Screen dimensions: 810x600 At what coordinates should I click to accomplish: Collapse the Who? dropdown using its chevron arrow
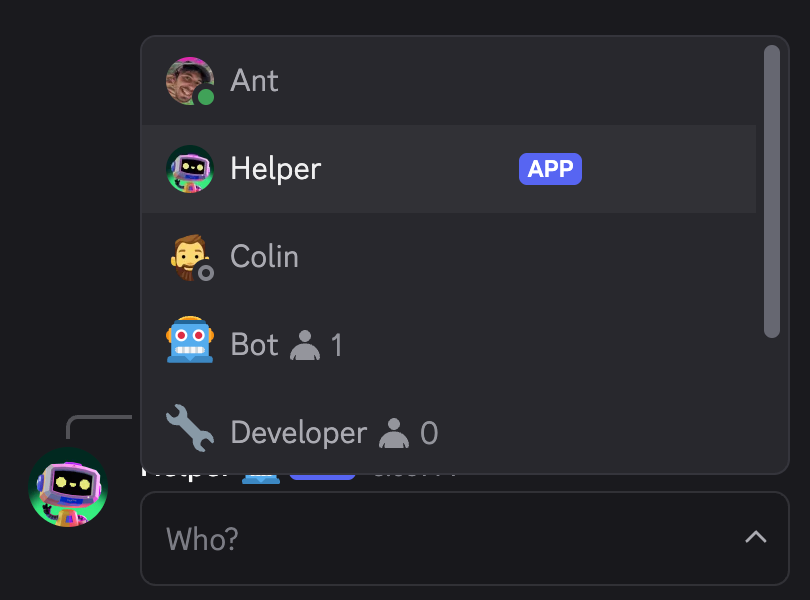[756, 538]
